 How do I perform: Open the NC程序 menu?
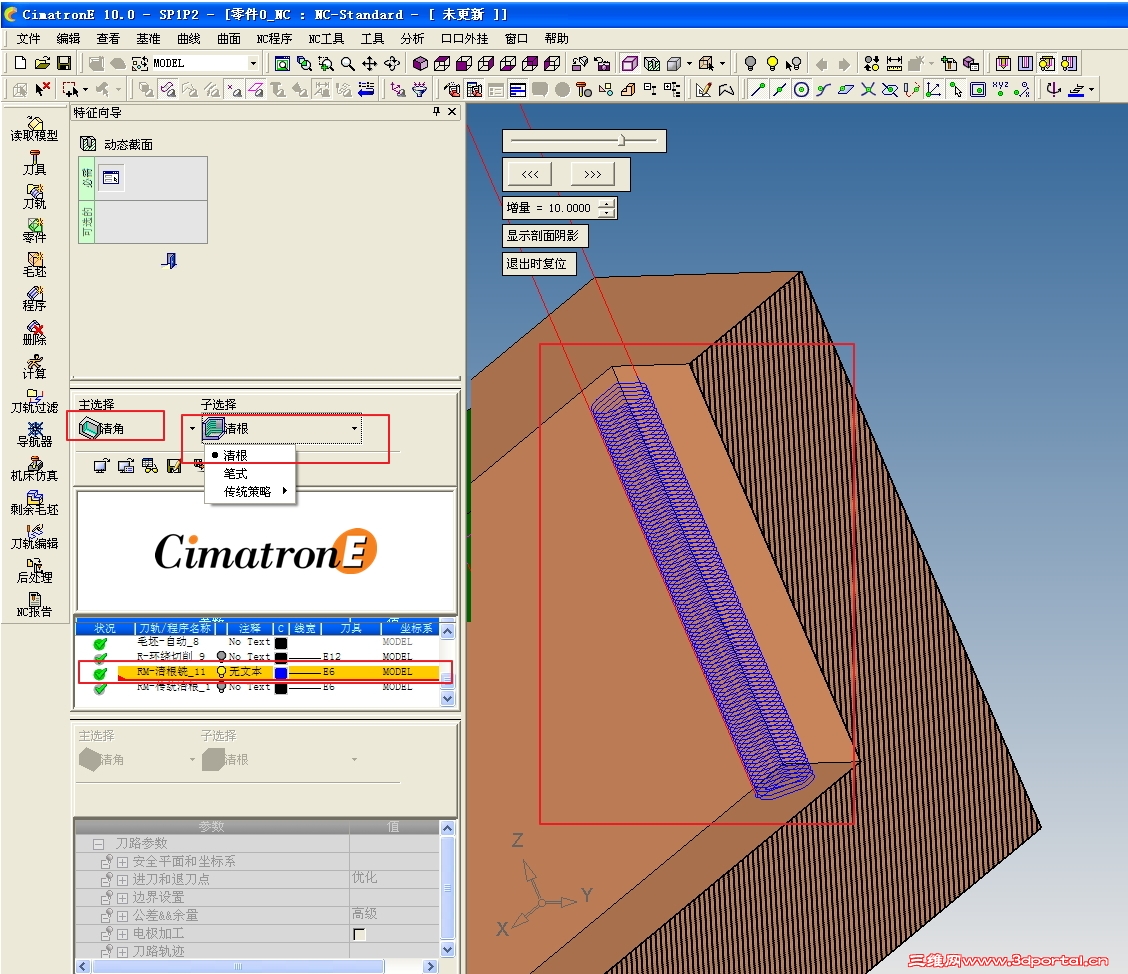[274, 39]
